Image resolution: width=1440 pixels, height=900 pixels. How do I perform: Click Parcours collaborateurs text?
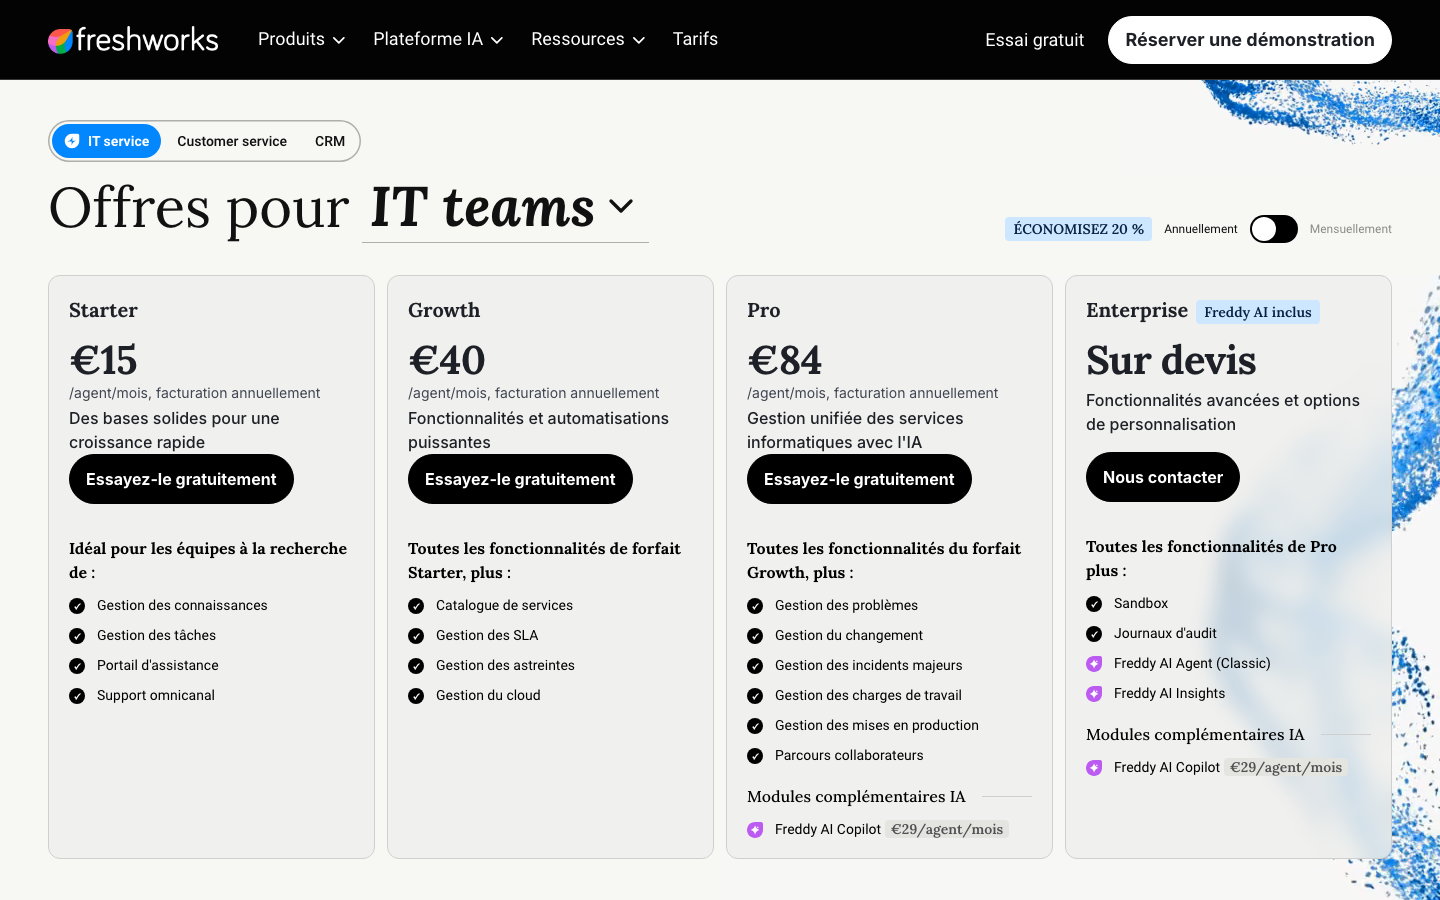pyautogui.click(x=849, y=755)
